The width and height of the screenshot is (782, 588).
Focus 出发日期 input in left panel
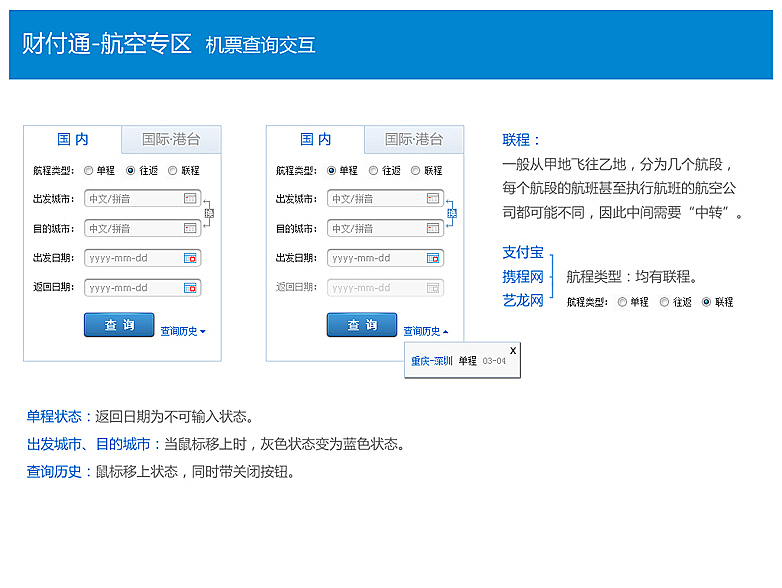[x=143, y=258]
